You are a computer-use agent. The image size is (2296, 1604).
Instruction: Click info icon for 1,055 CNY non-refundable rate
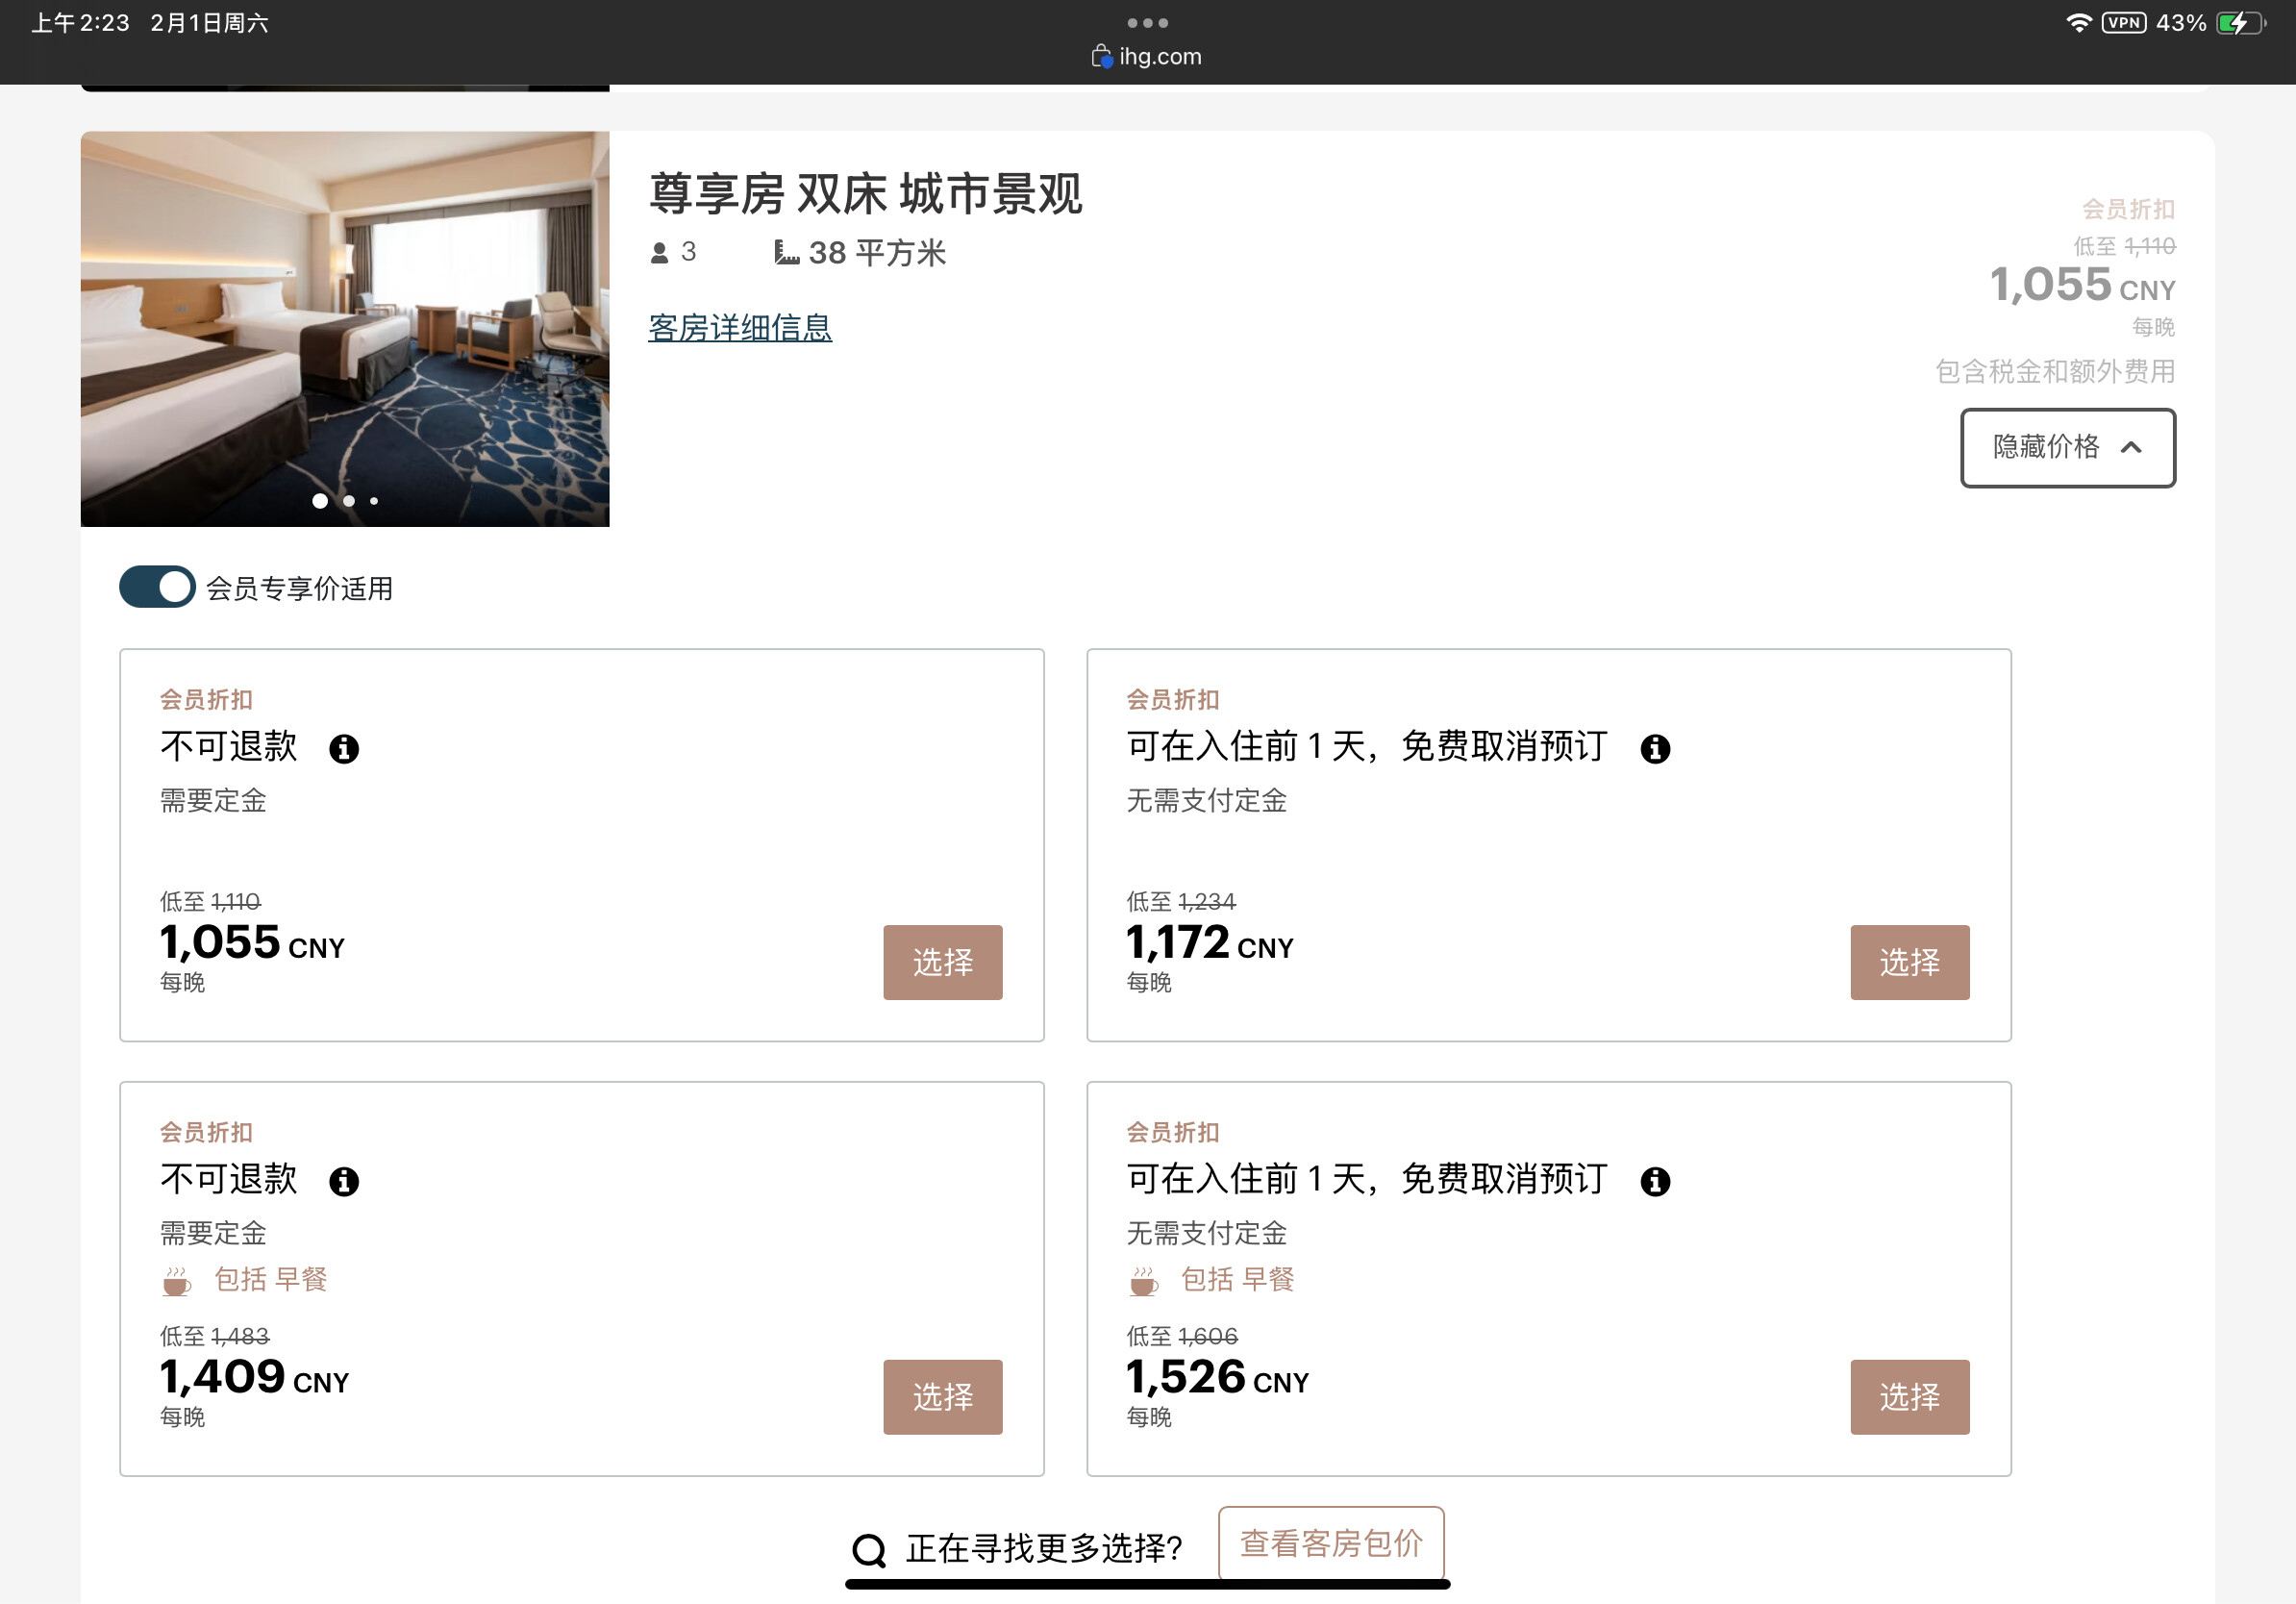tap(344, 749)
